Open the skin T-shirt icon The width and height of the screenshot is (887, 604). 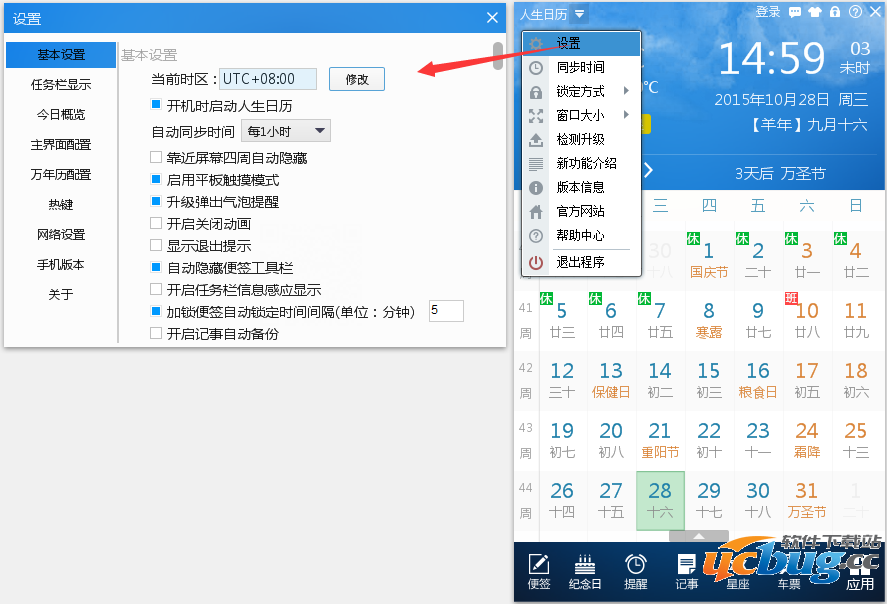tap(815, 13)
